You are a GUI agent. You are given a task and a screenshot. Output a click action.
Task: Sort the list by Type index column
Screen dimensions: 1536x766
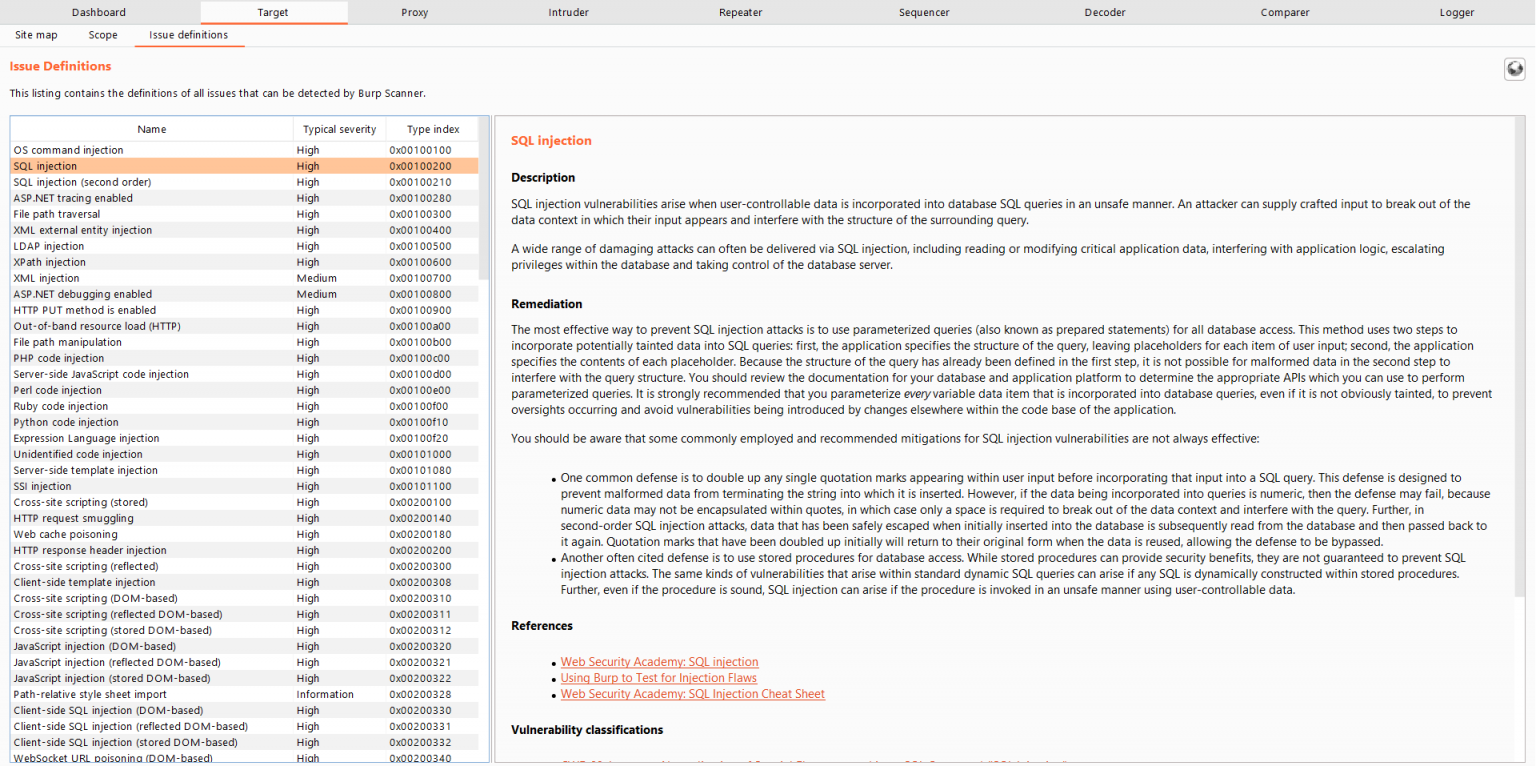(432, 129)
